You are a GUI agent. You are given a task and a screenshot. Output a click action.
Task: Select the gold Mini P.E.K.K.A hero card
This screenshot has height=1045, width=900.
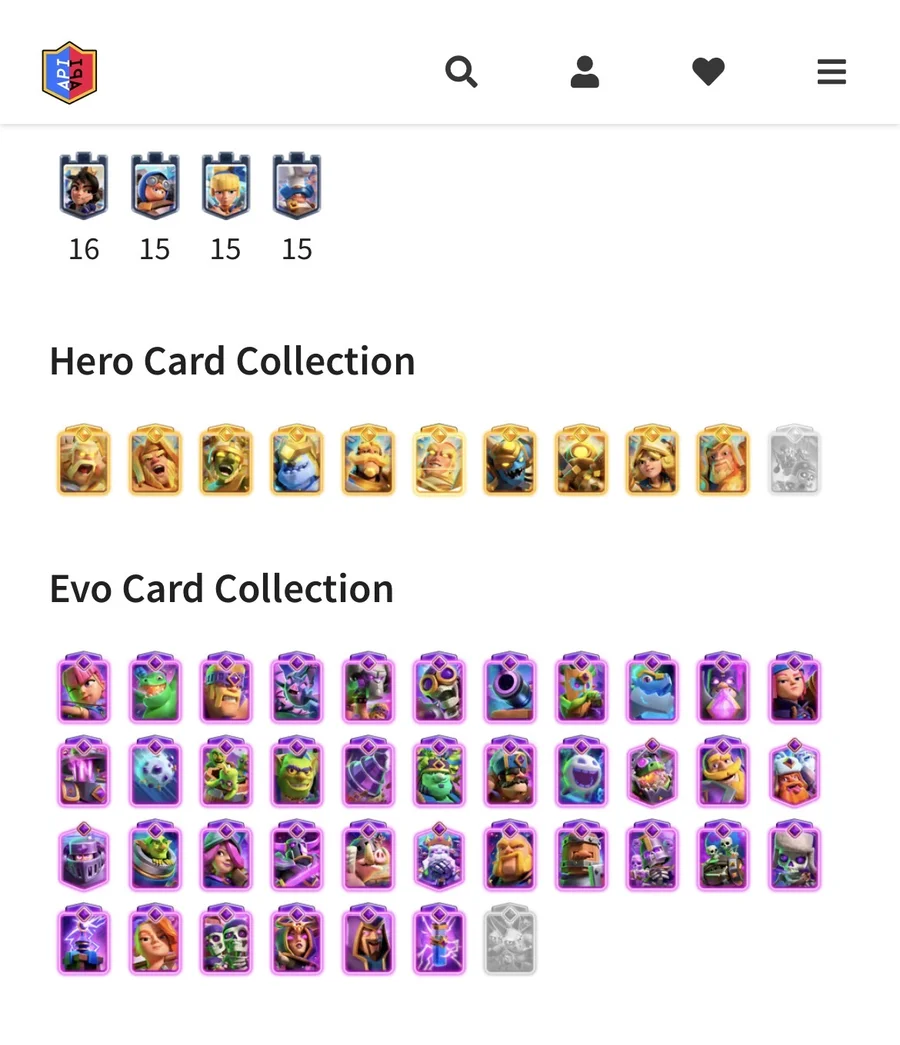click(510, 460)
